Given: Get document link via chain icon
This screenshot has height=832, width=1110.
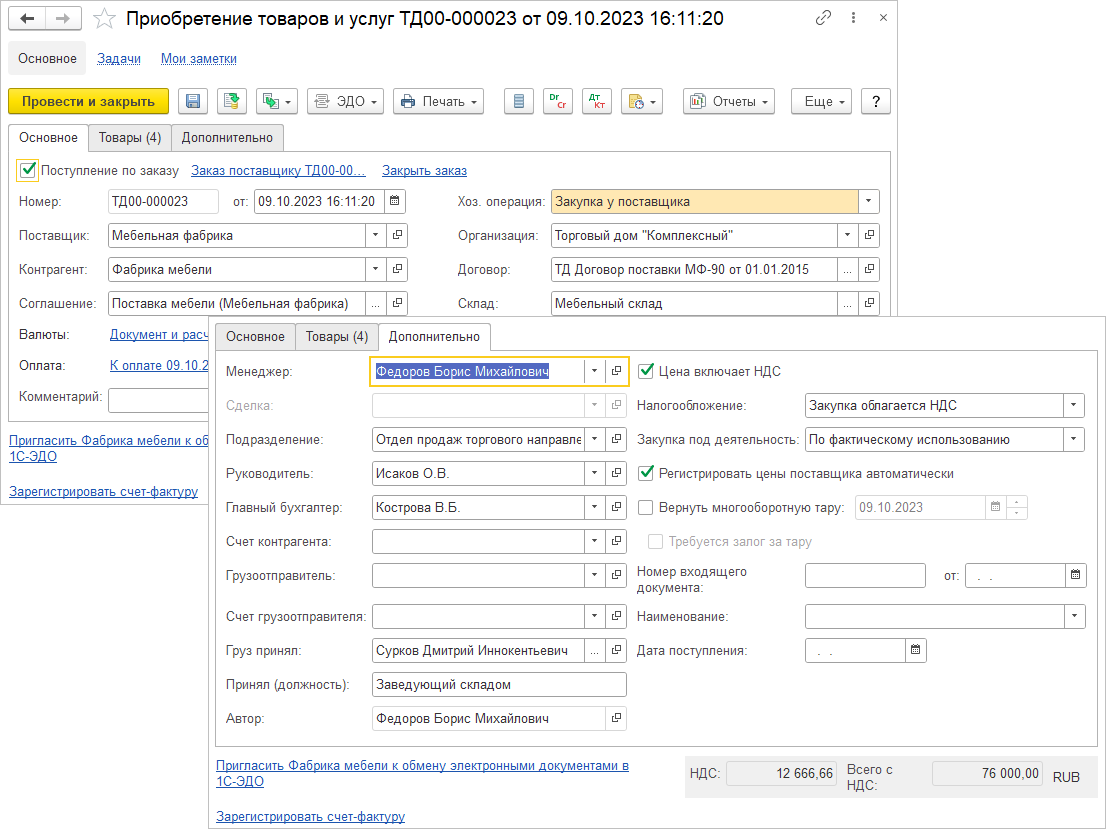Looking at the screenshot, I should pos(823,19).
